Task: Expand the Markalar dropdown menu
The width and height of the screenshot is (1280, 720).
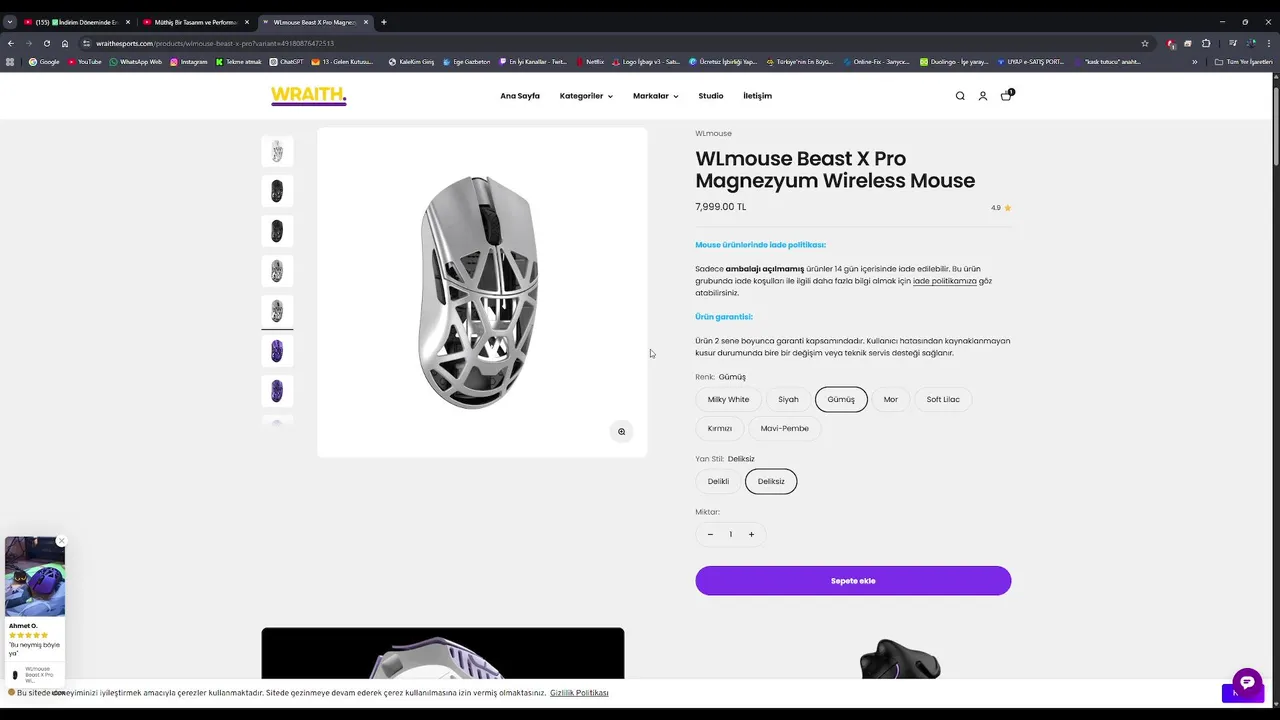Action: 655,96
